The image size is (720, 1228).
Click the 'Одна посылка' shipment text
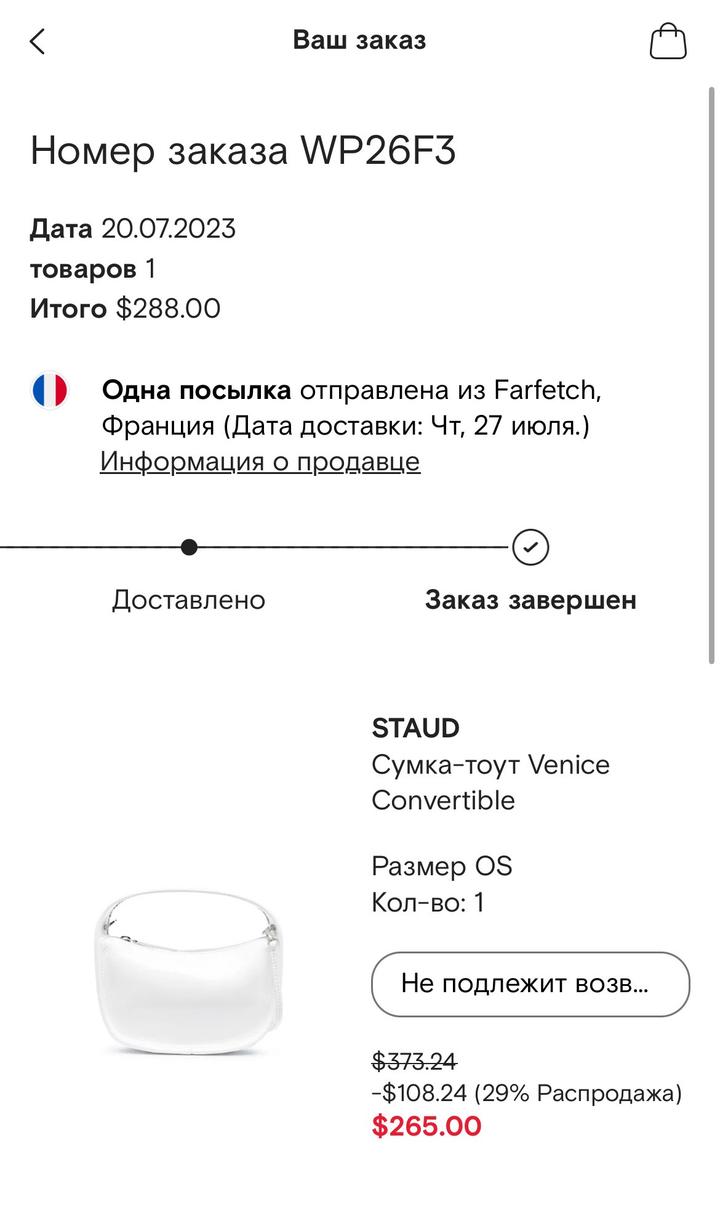coord(196,389)
